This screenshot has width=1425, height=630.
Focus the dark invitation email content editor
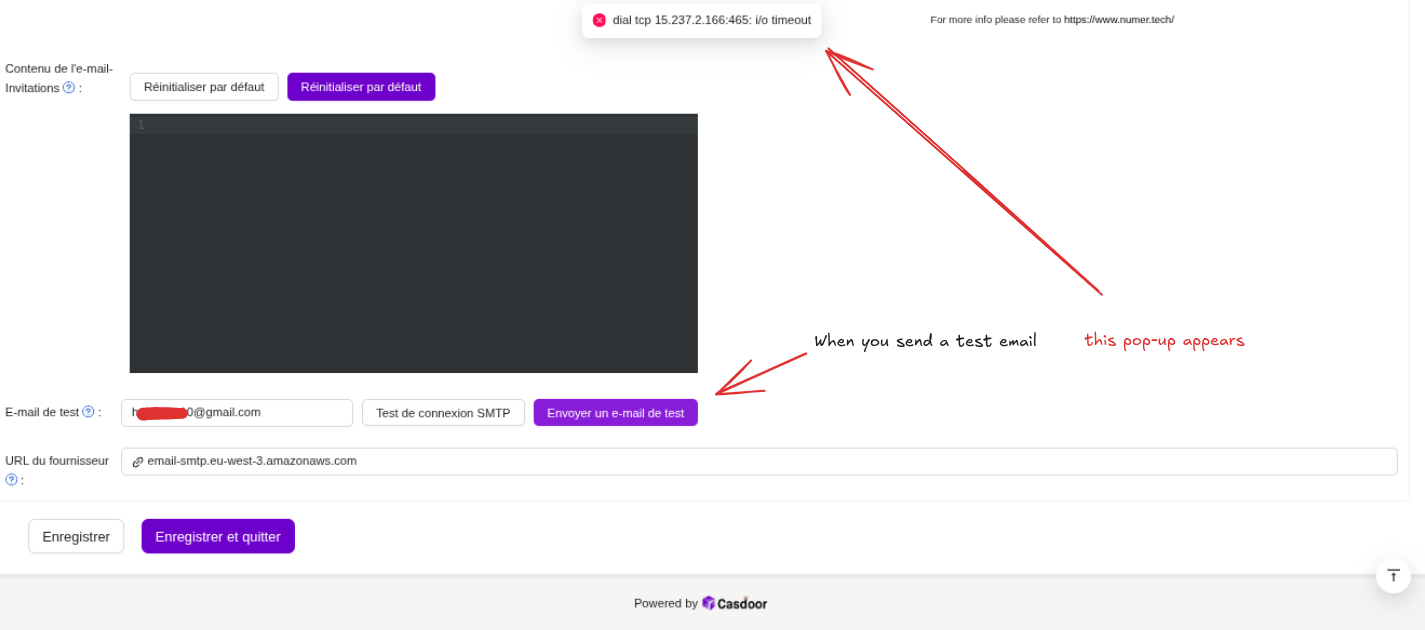pos(414,243)
